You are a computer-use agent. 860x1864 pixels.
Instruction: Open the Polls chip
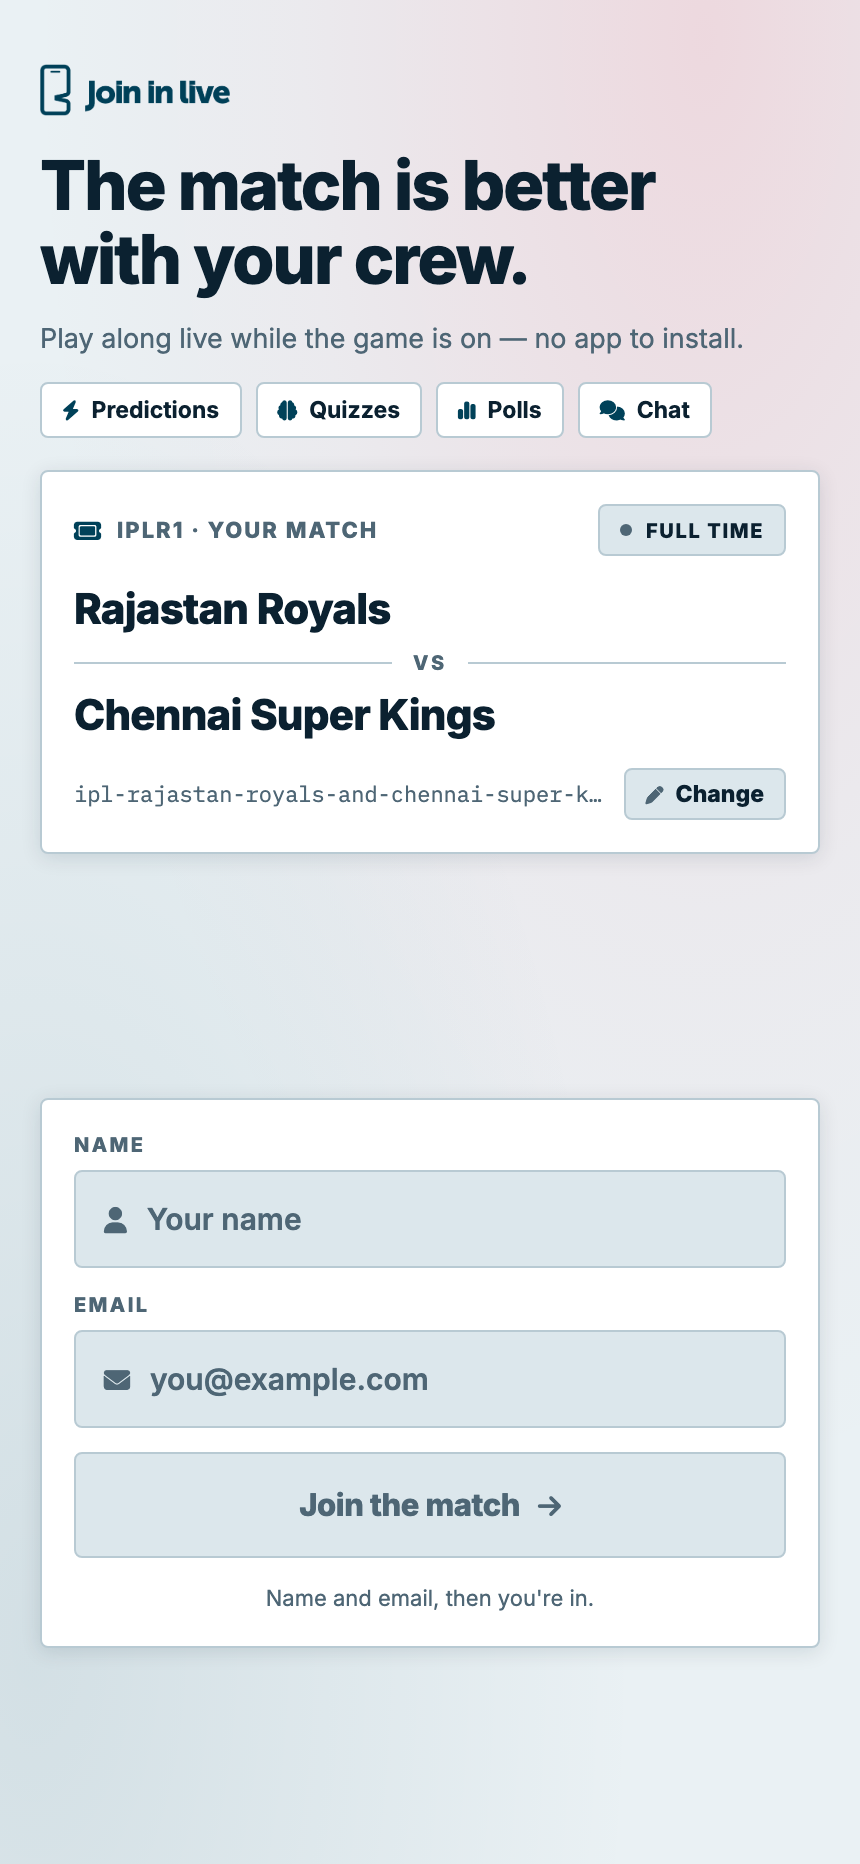pyautogui.click(x=500, y=410)
